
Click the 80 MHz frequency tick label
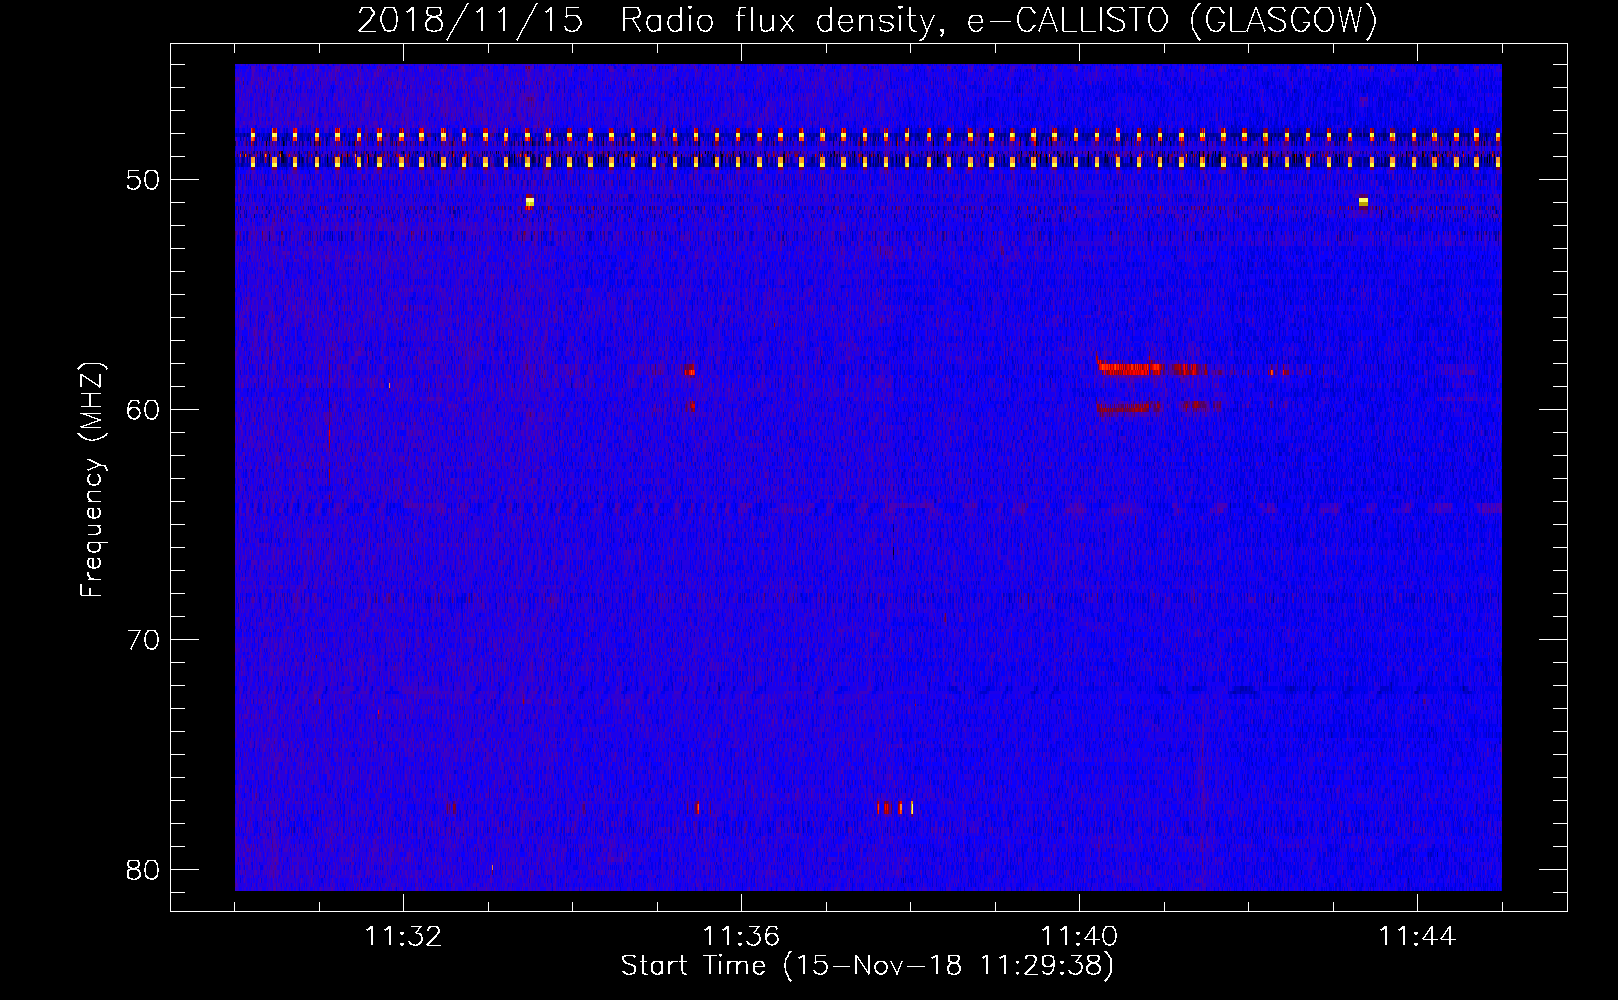pos(144,870)
